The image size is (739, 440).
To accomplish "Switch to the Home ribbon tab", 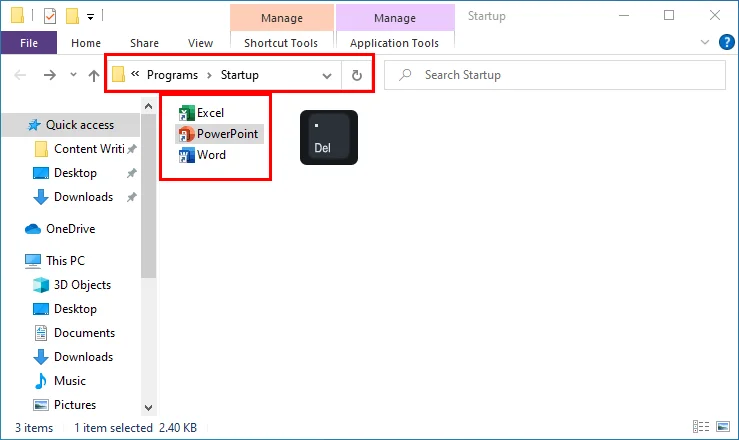I will pos(86,43).
